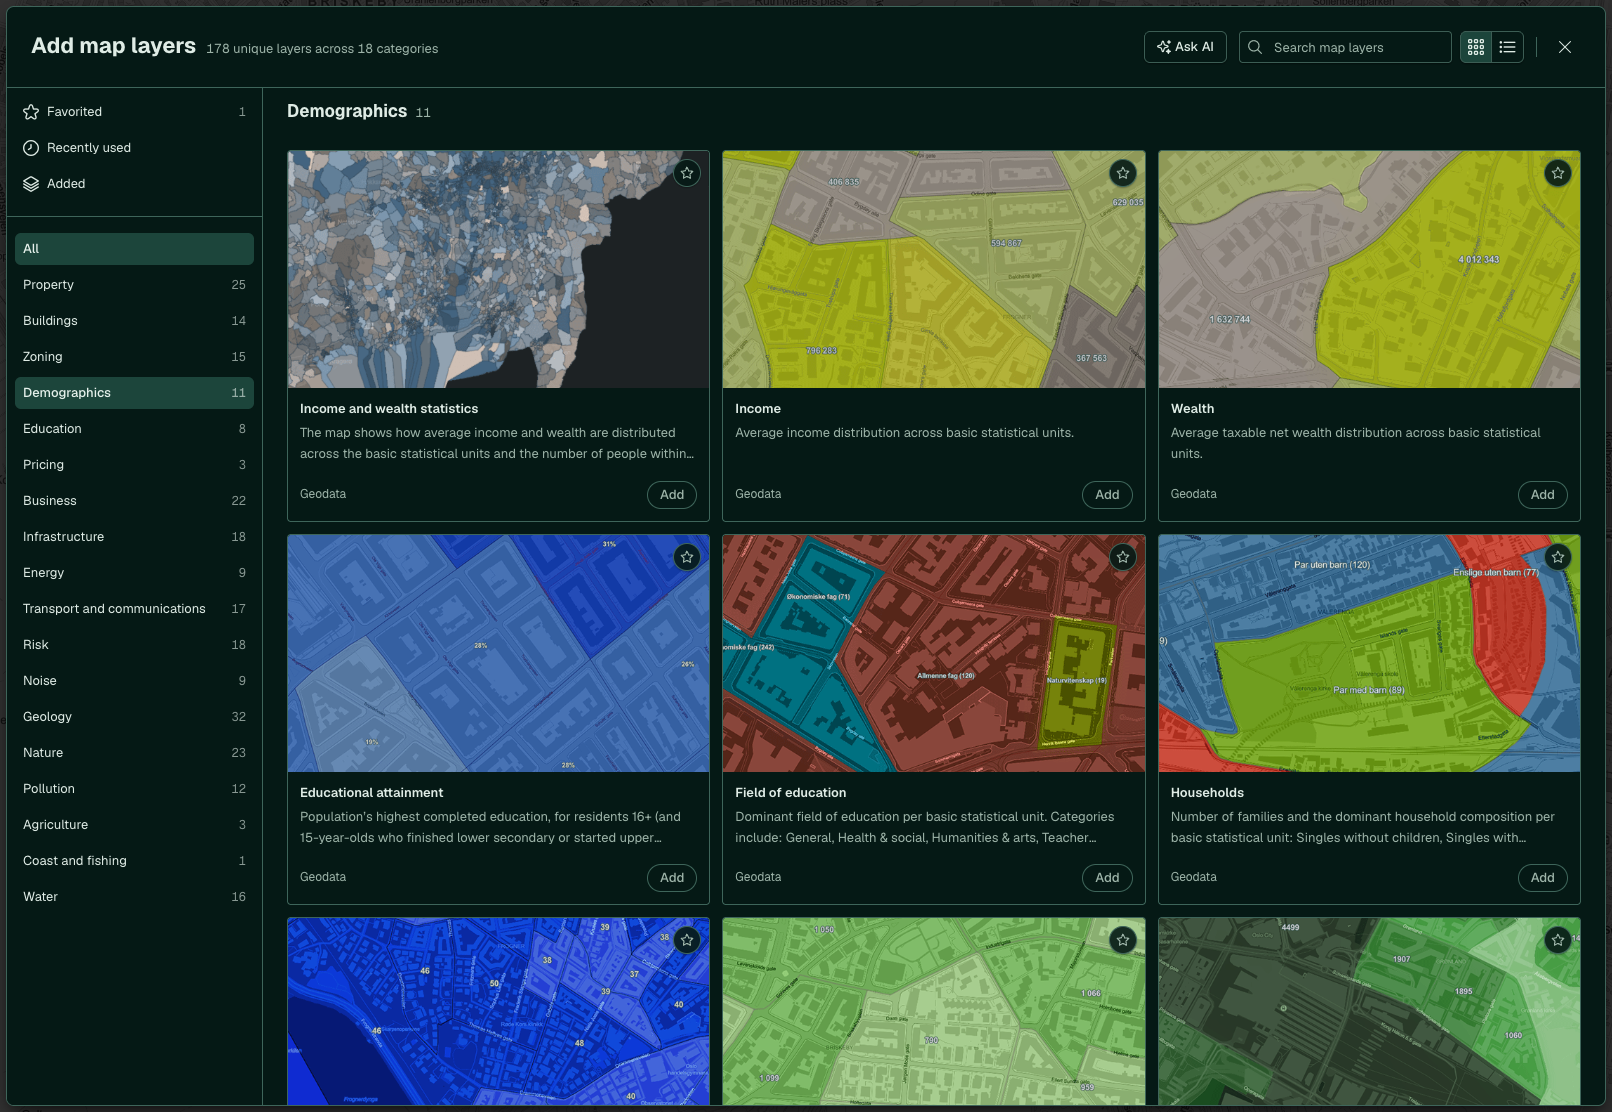Open the Wealth map thumbnail

point(1369,270)
